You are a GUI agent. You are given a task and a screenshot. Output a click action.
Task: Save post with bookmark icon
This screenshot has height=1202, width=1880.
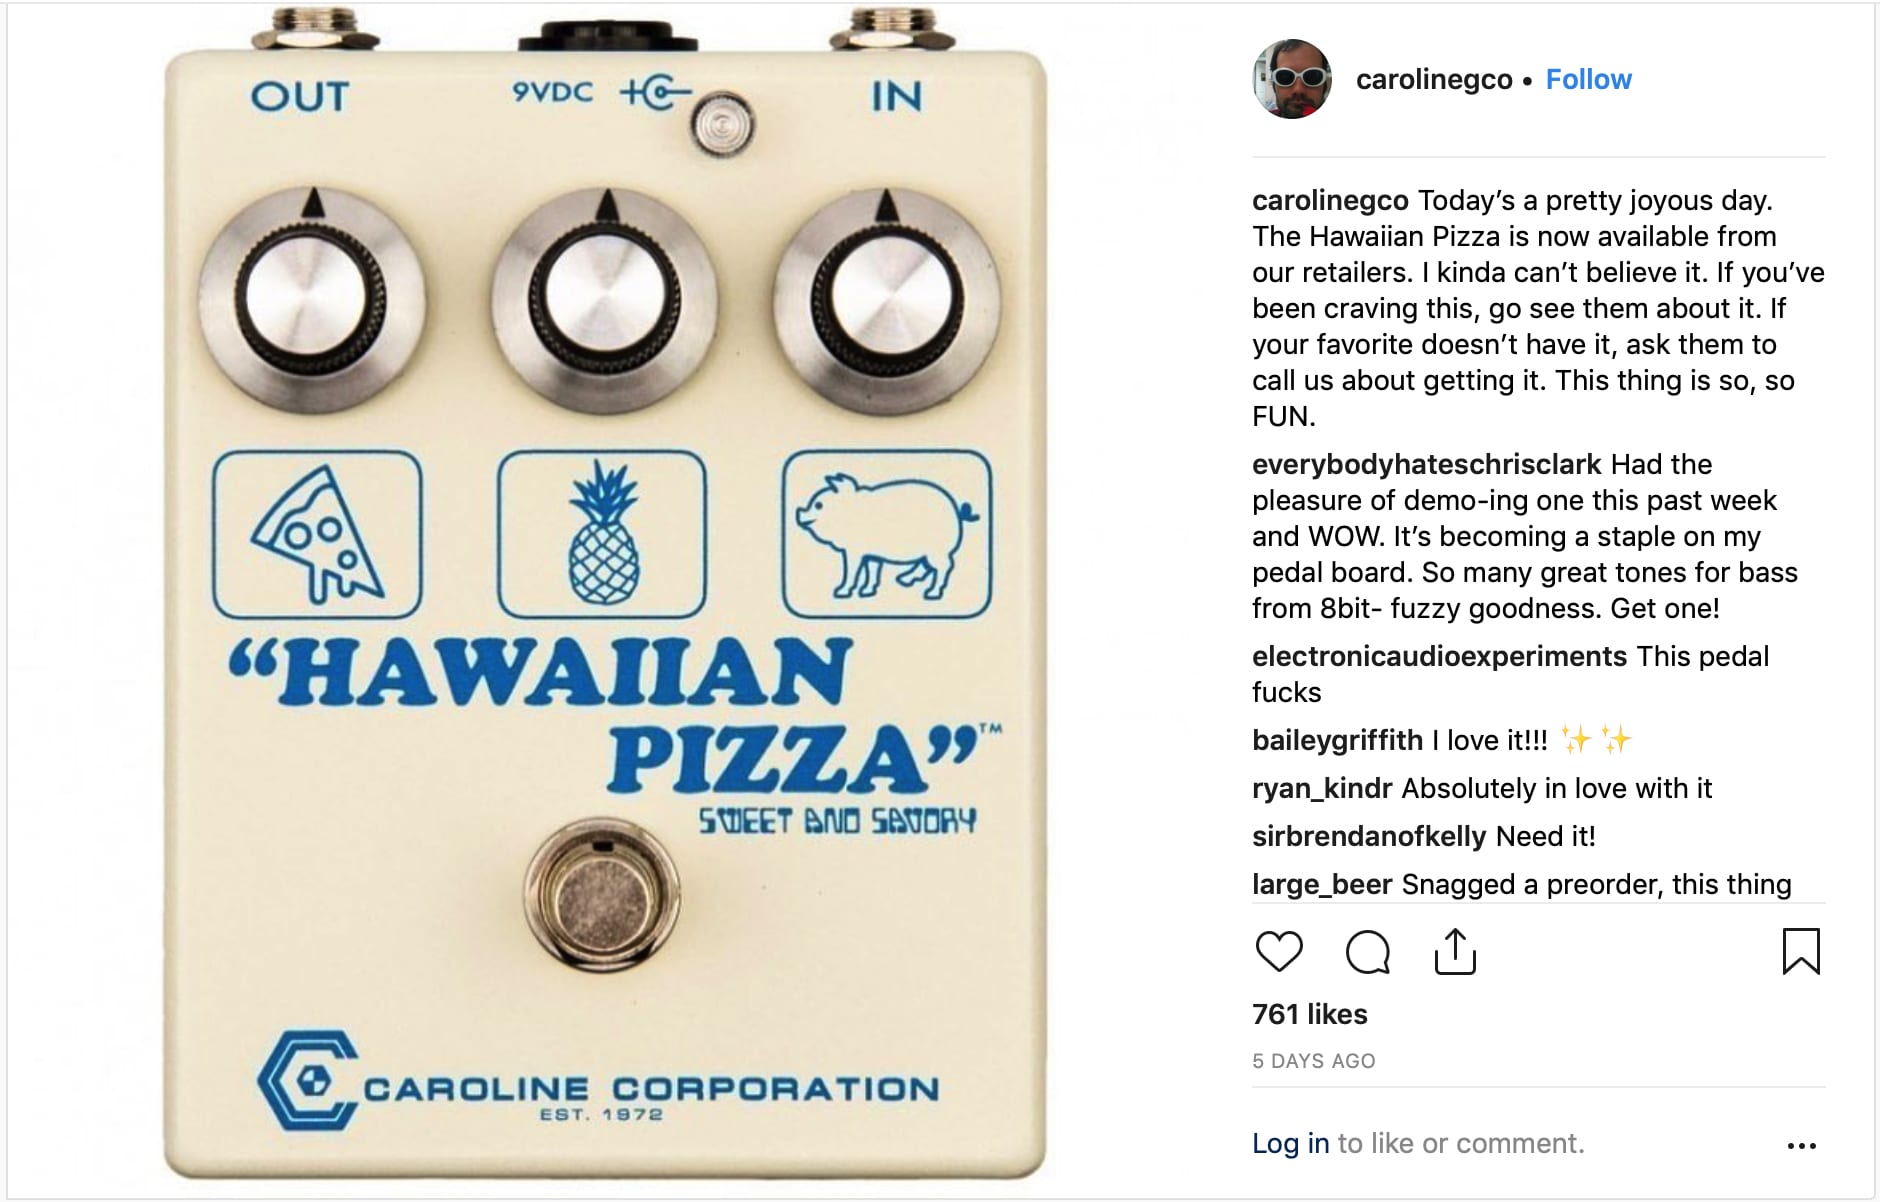(x=1801, y=951)
